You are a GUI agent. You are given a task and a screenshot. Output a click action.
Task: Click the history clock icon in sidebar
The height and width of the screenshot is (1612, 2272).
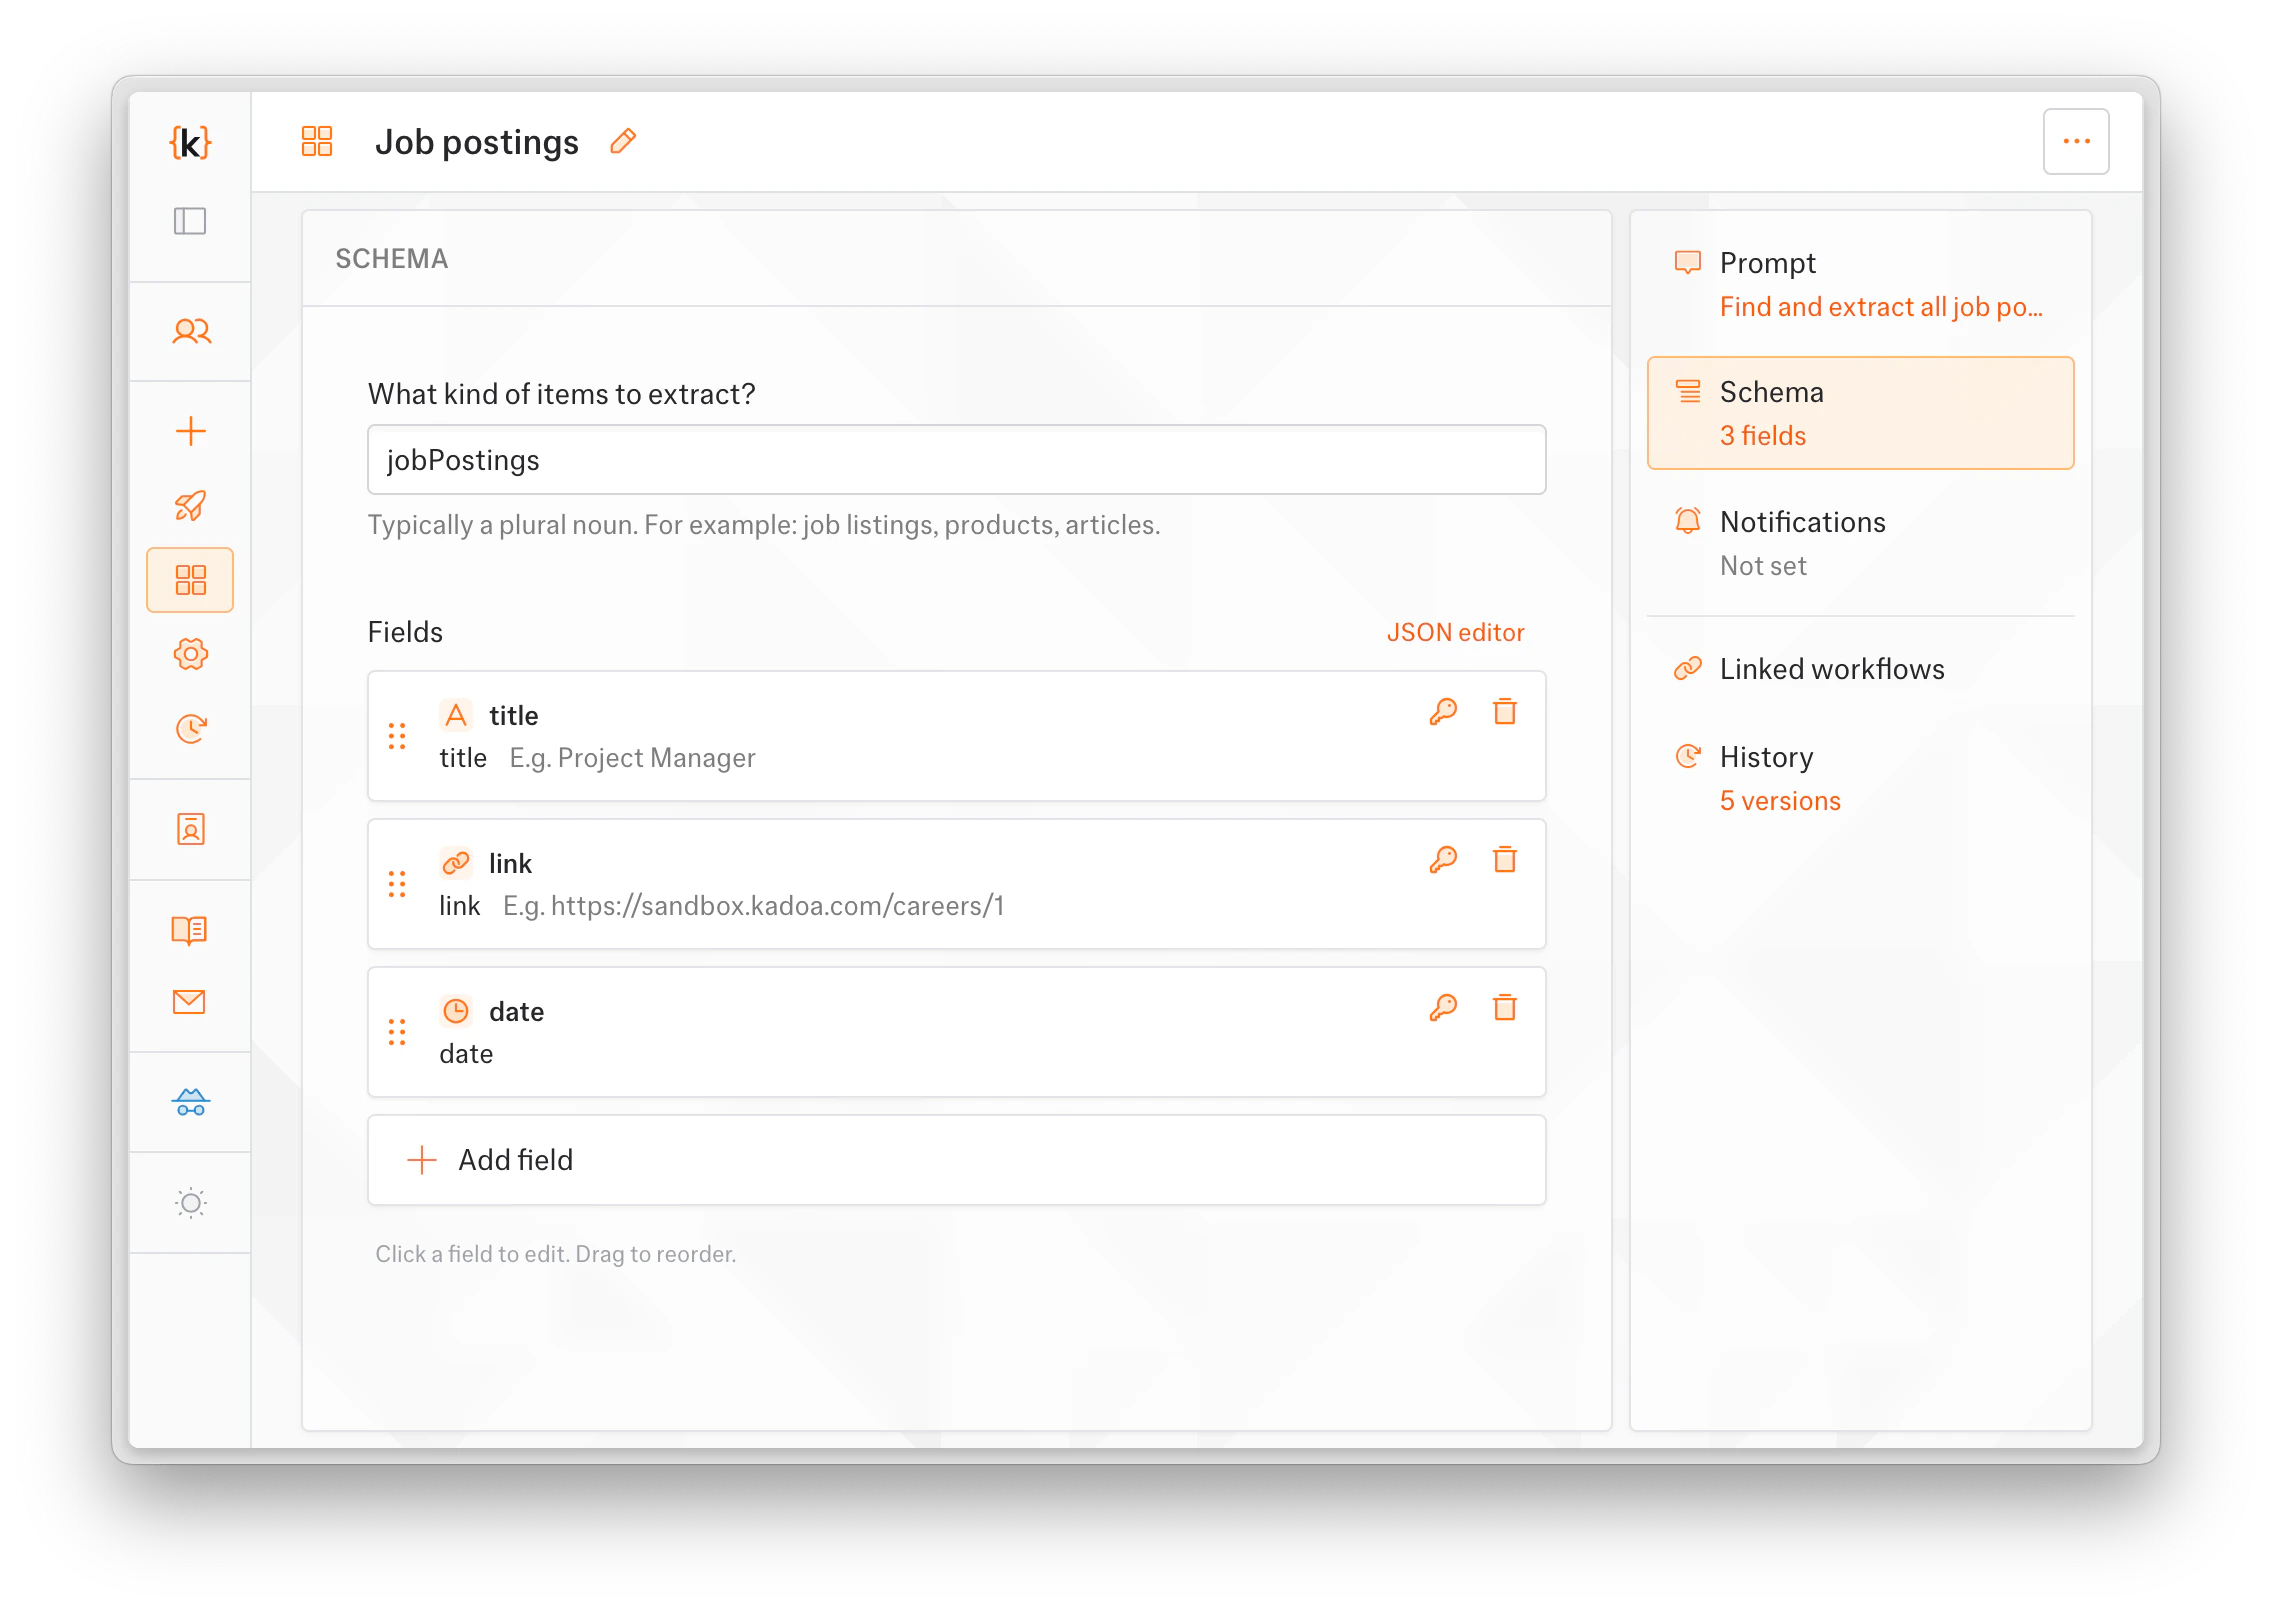(190, 729)
